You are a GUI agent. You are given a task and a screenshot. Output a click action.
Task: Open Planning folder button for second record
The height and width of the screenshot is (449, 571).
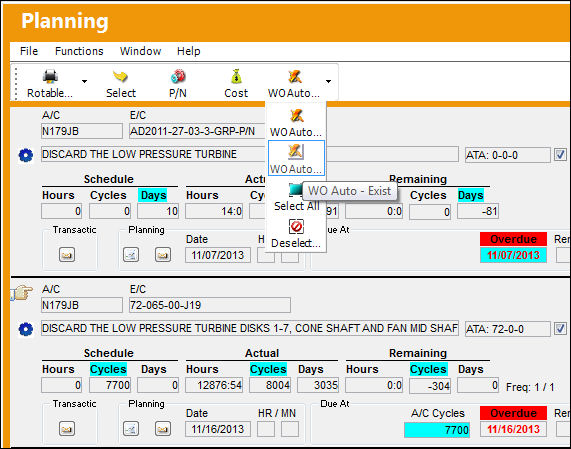click(x=163, y=429)
